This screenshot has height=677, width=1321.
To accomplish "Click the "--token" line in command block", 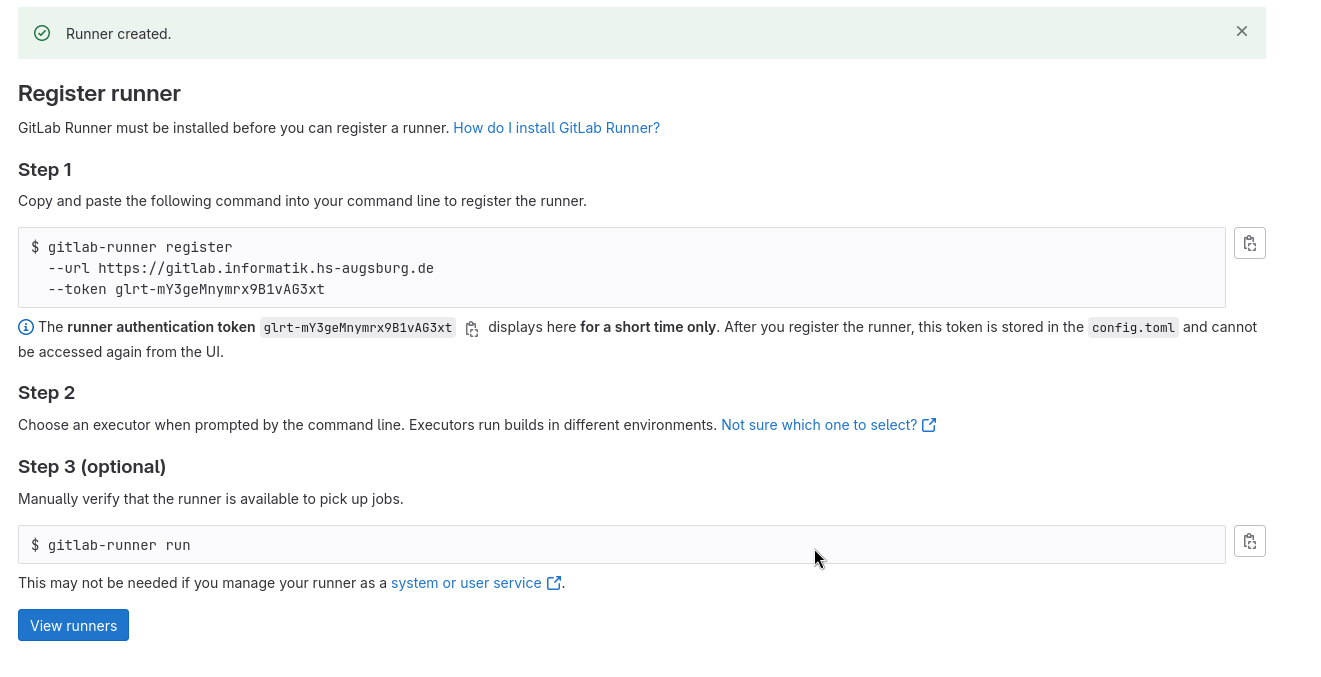I will click(186, 289).
